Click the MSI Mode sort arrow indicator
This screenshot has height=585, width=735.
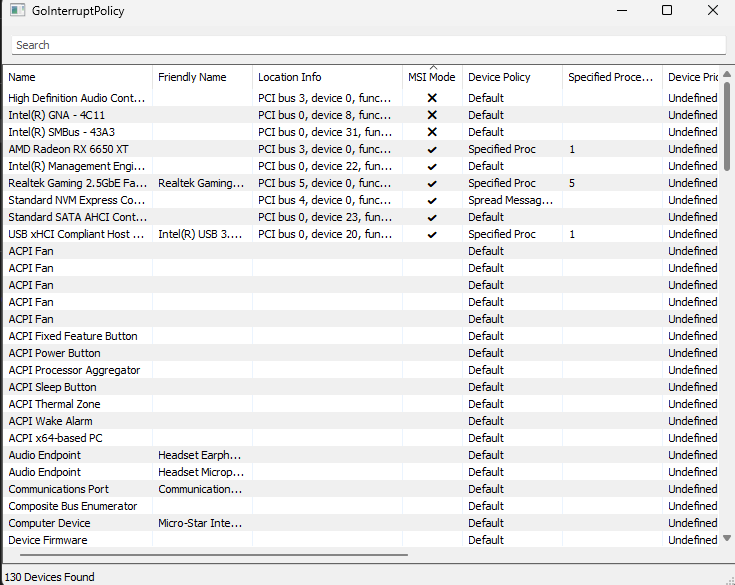(x=433, y=68)
